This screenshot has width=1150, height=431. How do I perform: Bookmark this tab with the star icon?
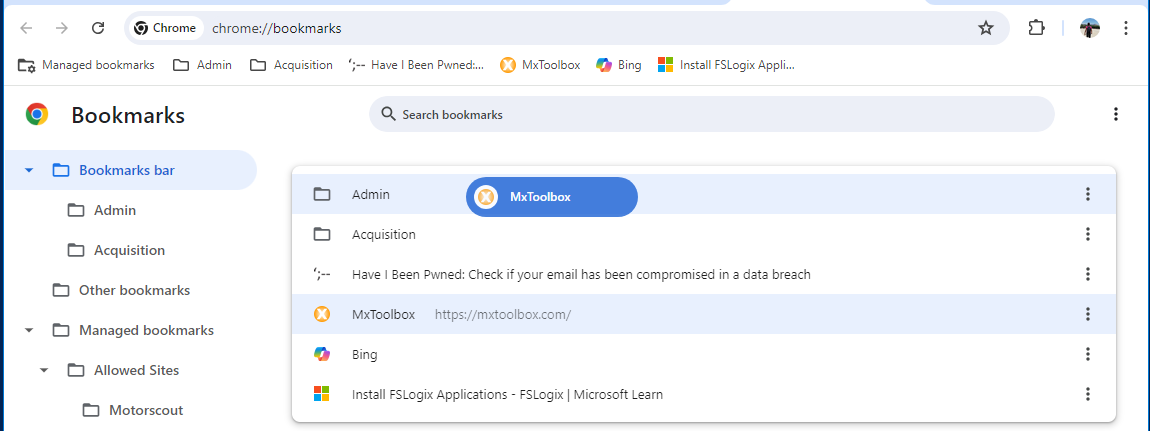pyautogui.click(x=986, y=29)
